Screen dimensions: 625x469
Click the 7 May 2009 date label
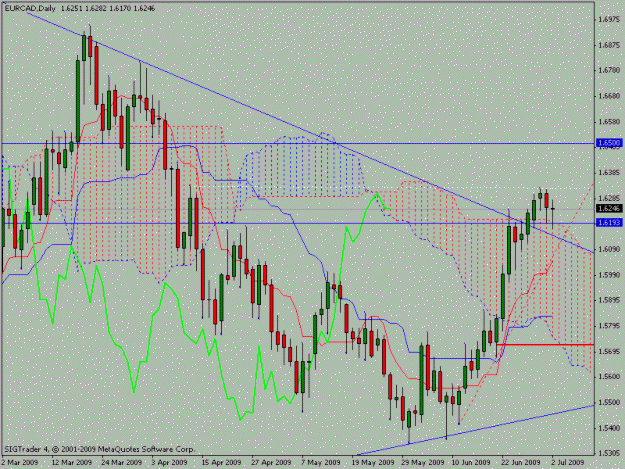(x=321, y=462)
